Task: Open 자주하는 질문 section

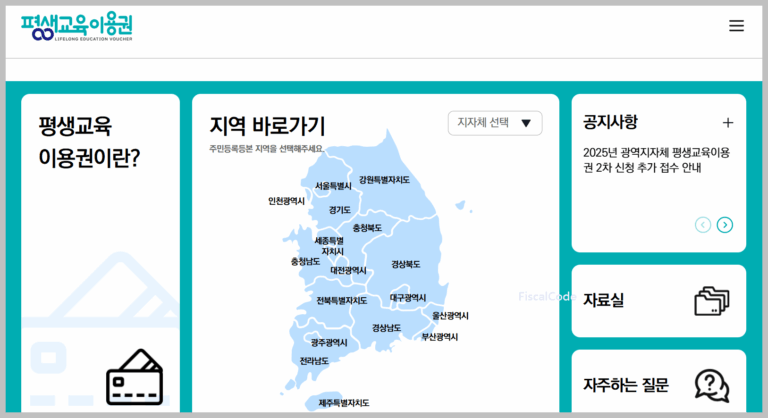Action: 626,385
